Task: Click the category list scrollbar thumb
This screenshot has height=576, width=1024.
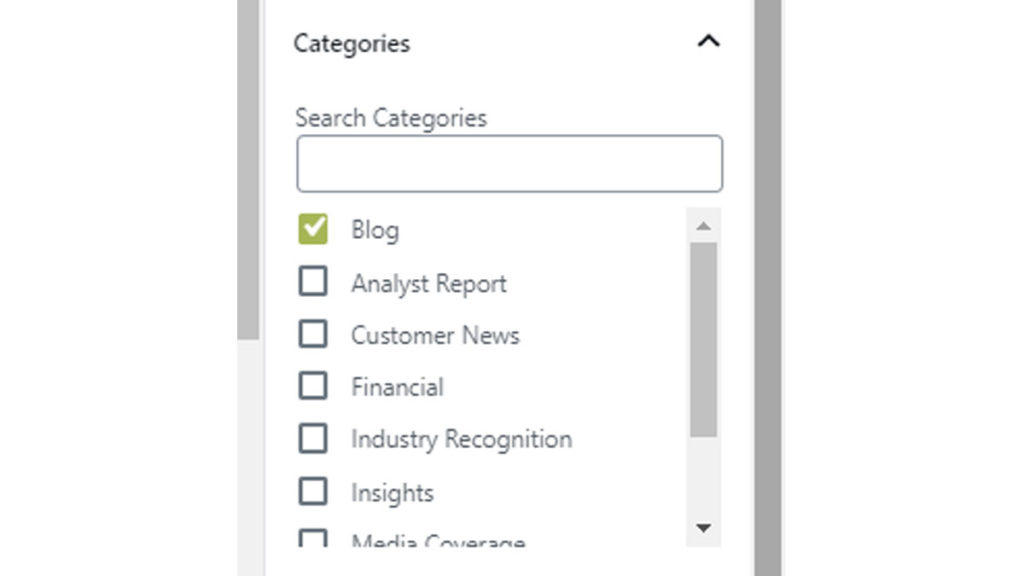Action: 703,338
